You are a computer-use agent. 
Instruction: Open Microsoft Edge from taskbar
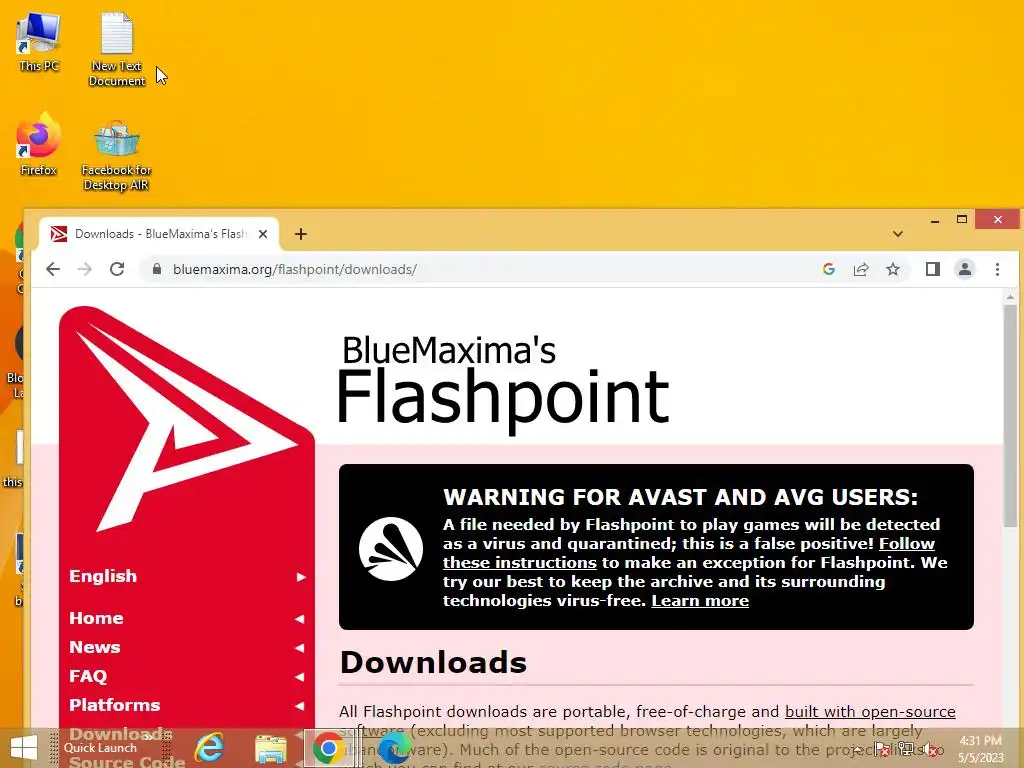click(393, 748)
